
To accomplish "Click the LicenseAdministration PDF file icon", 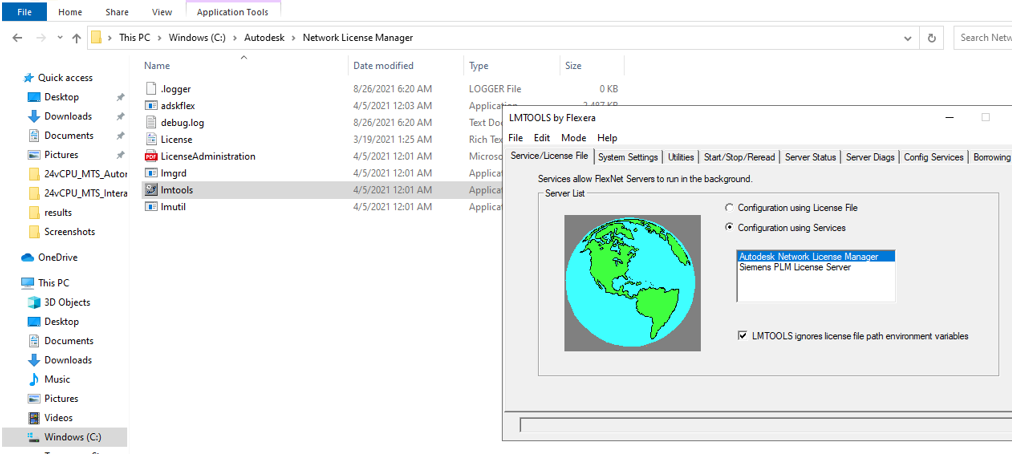I will [x=152, y=156].
